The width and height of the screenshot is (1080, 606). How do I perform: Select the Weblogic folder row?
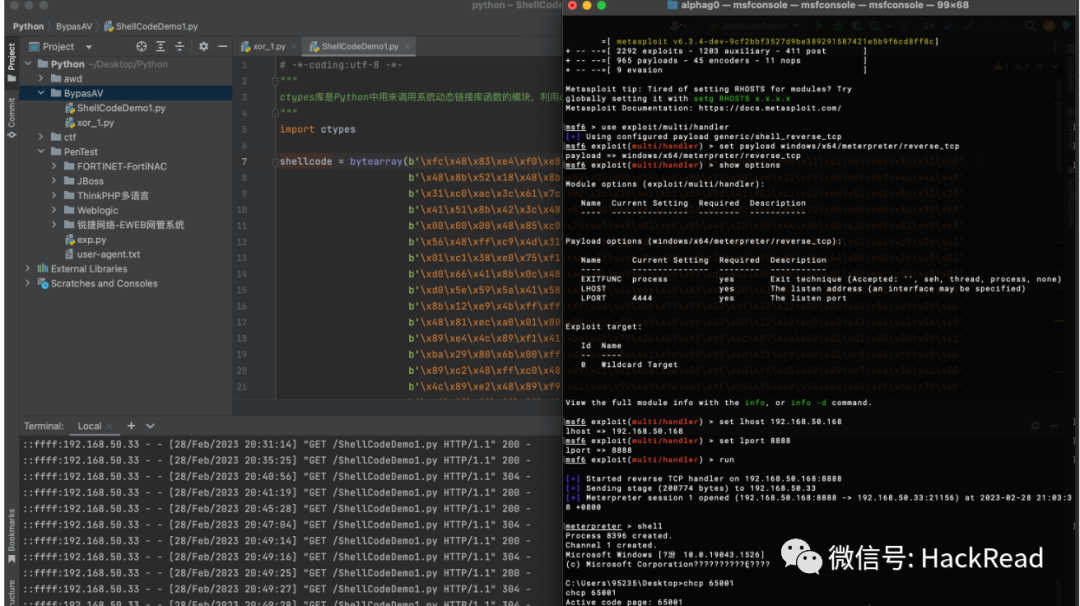click(125, 210)
